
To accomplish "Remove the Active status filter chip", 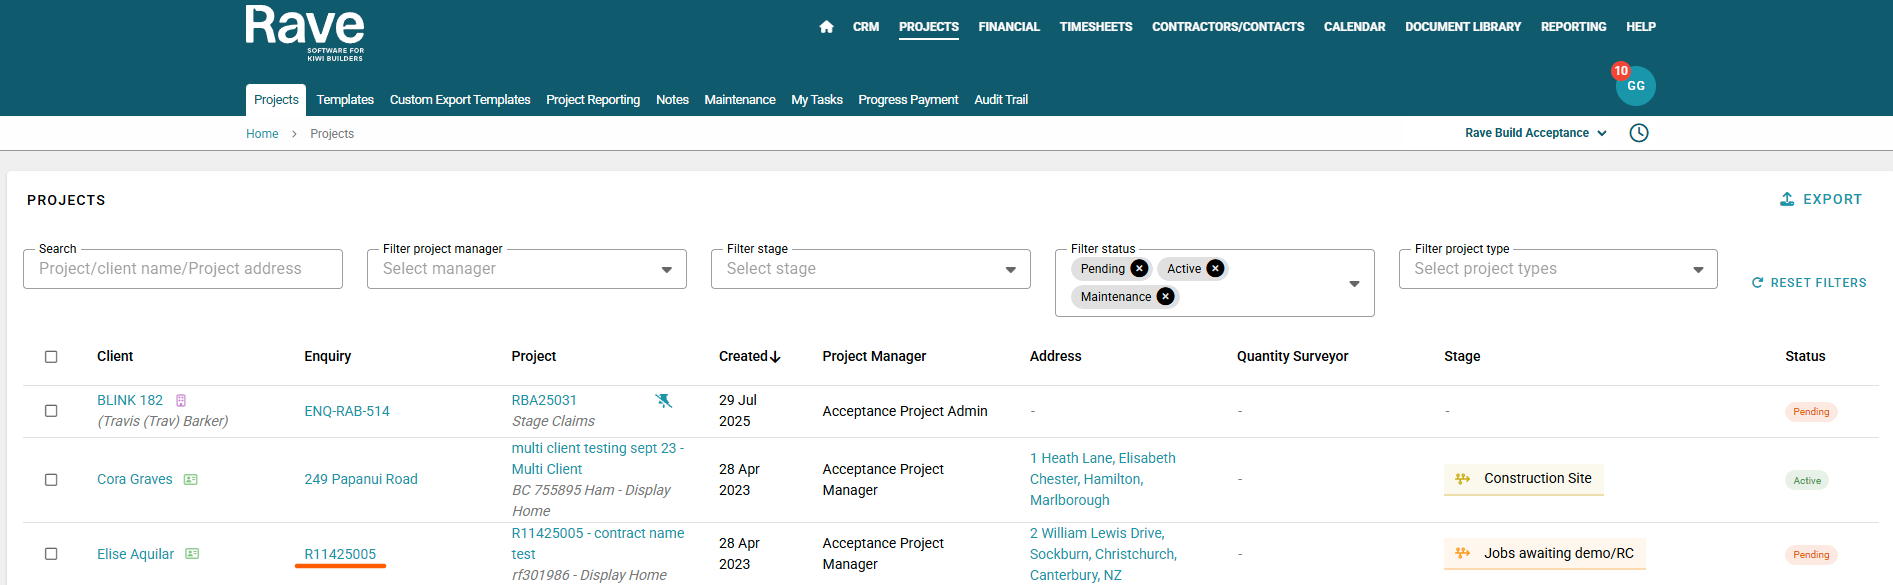I will click(1215, 269).
